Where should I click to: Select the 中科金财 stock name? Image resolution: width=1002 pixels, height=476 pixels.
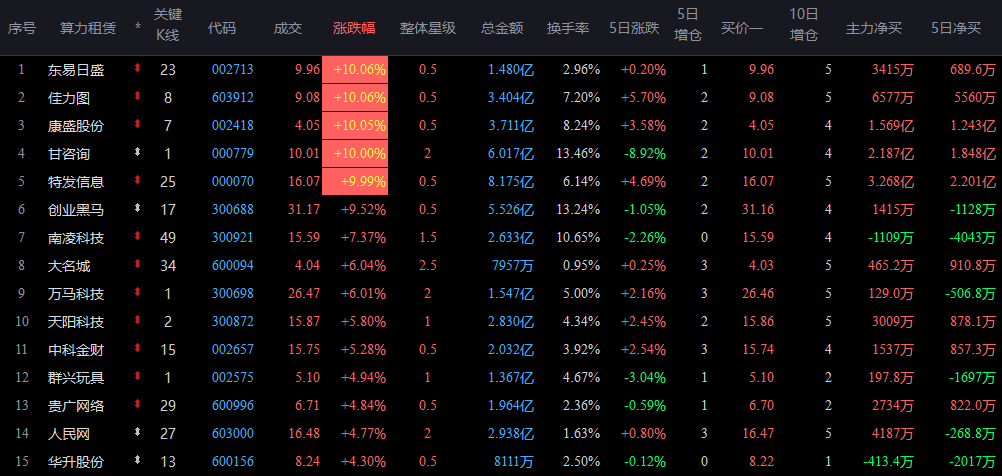[75, 349]
